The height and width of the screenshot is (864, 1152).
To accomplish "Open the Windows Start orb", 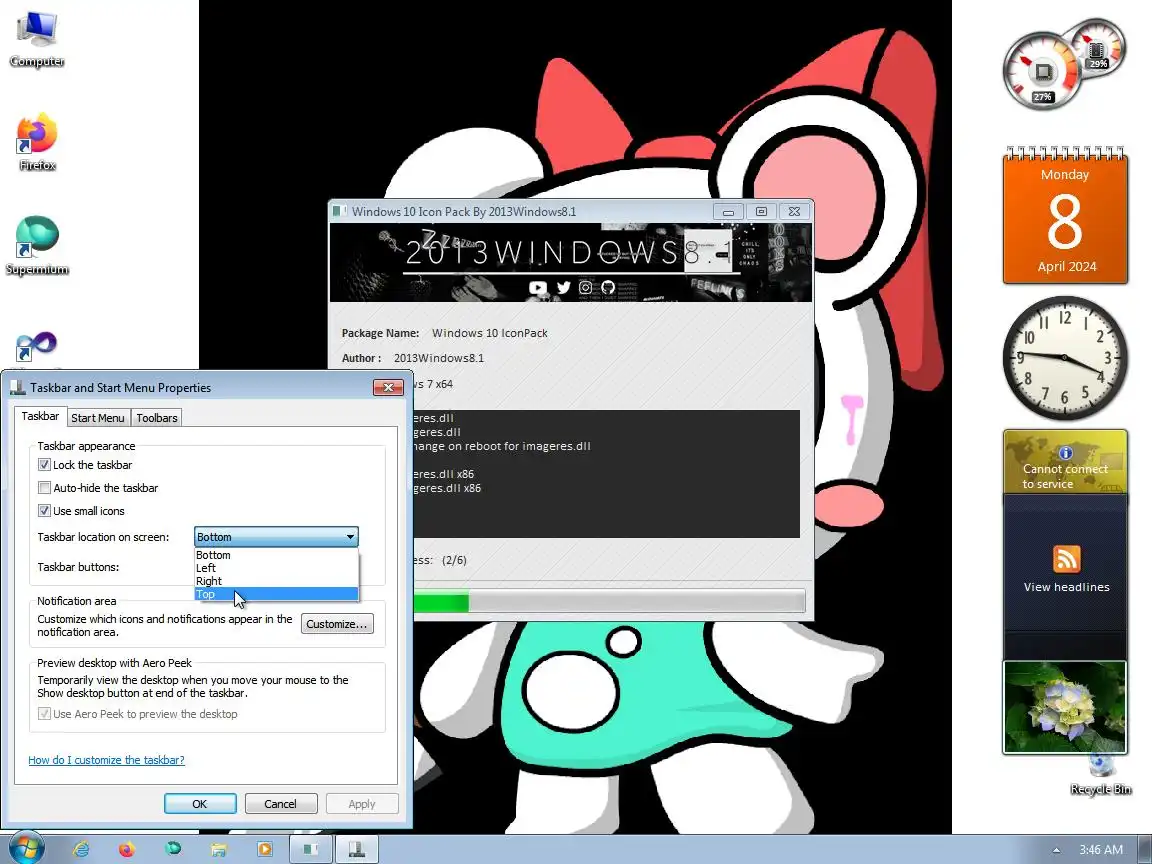I will [25, 849].
